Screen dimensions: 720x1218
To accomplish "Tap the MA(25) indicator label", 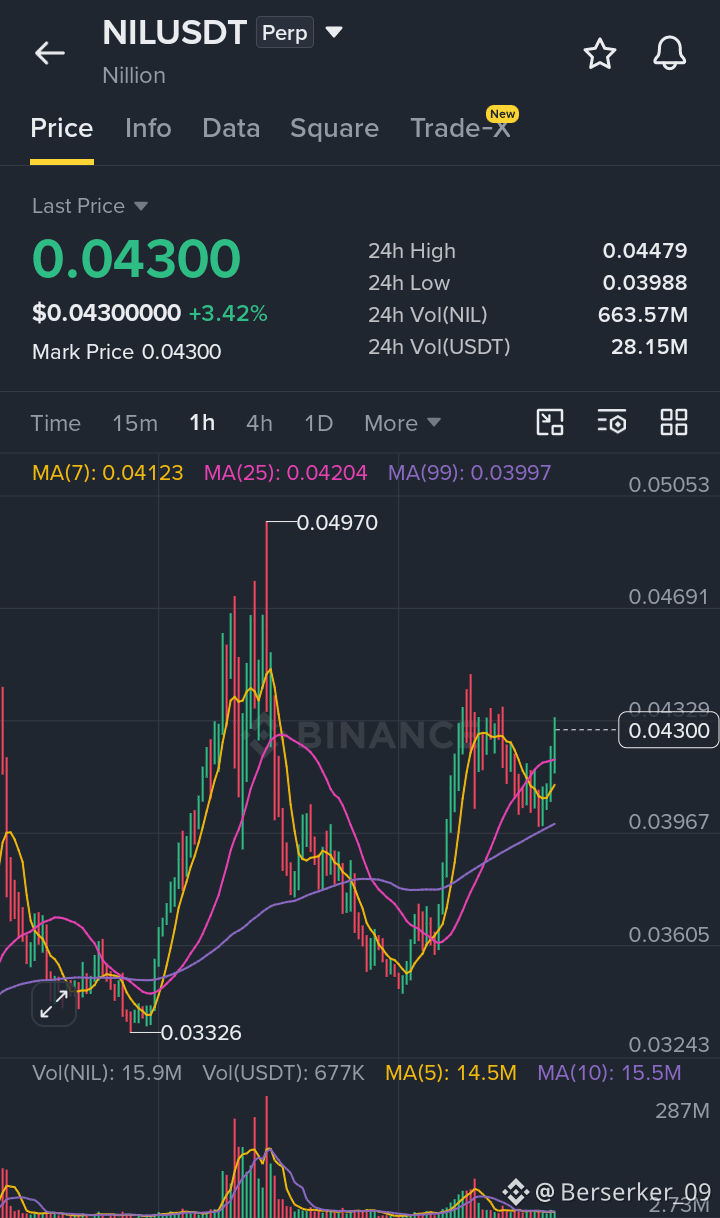I will [286, 473].
